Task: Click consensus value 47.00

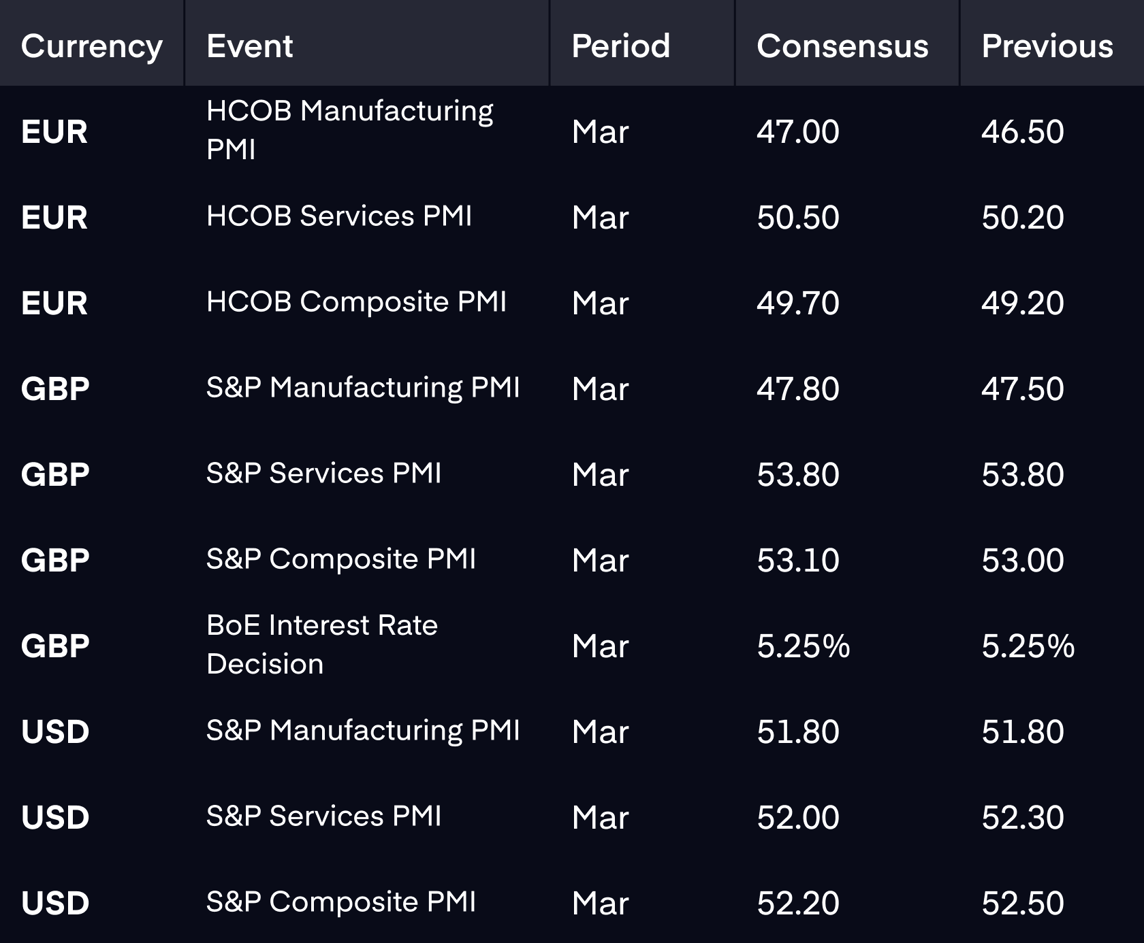Action: click(798, 132)
